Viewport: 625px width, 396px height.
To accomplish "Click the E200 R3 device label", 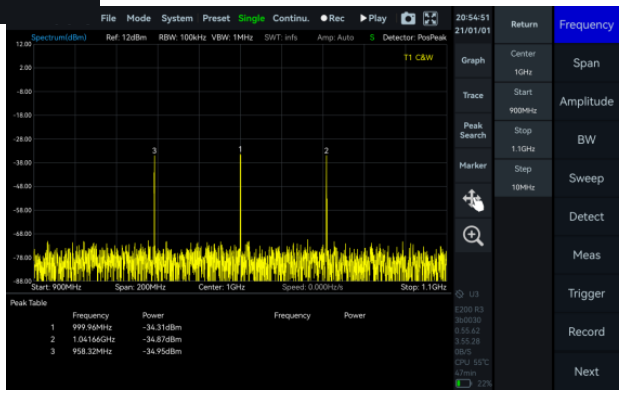I will (x=469, y=309).
